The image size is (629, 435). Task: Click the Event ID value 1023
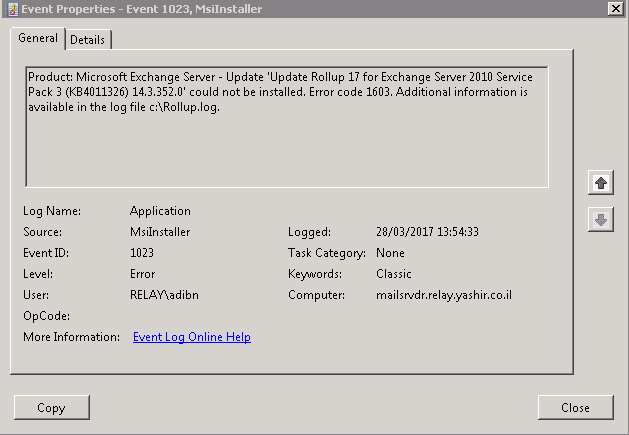tap(142, 253)
